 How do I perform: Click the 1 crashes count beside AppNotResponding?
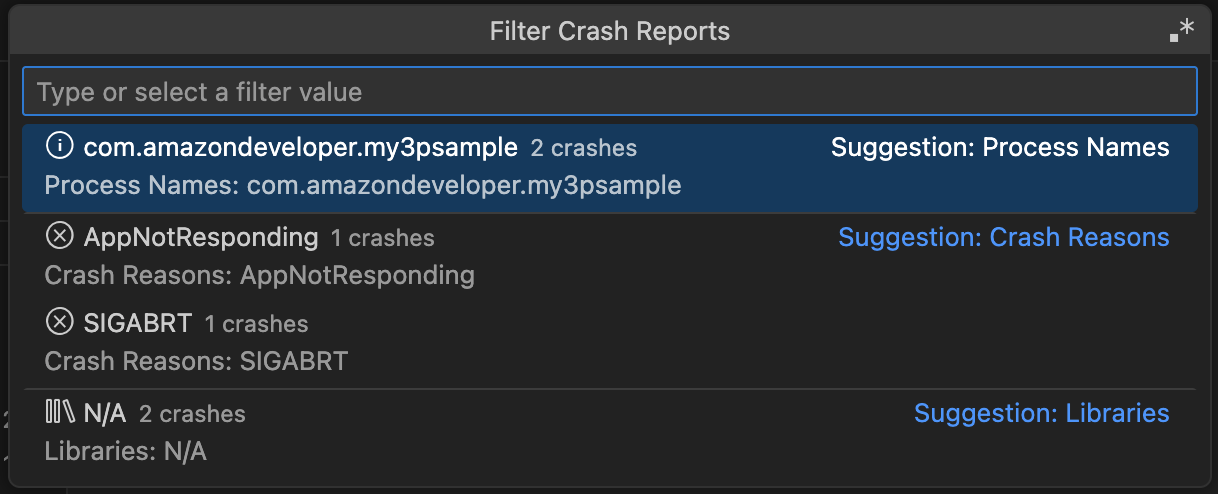(x=383, y=238)
